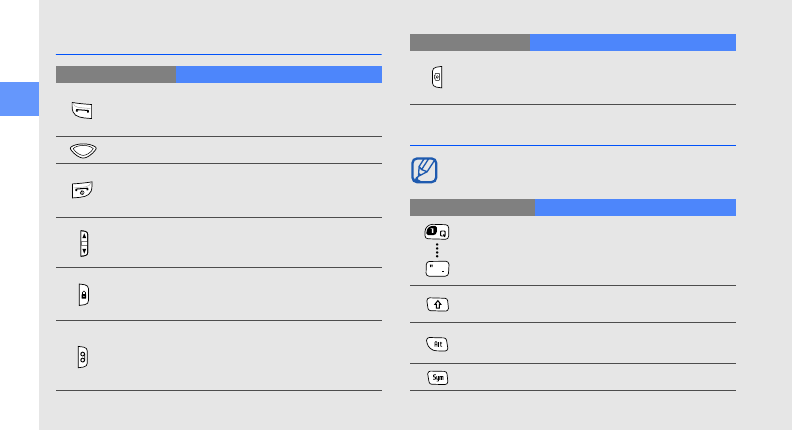This screenshot has height=430, width=792.
Task: Click the Alt key icon
Action: 437,343
